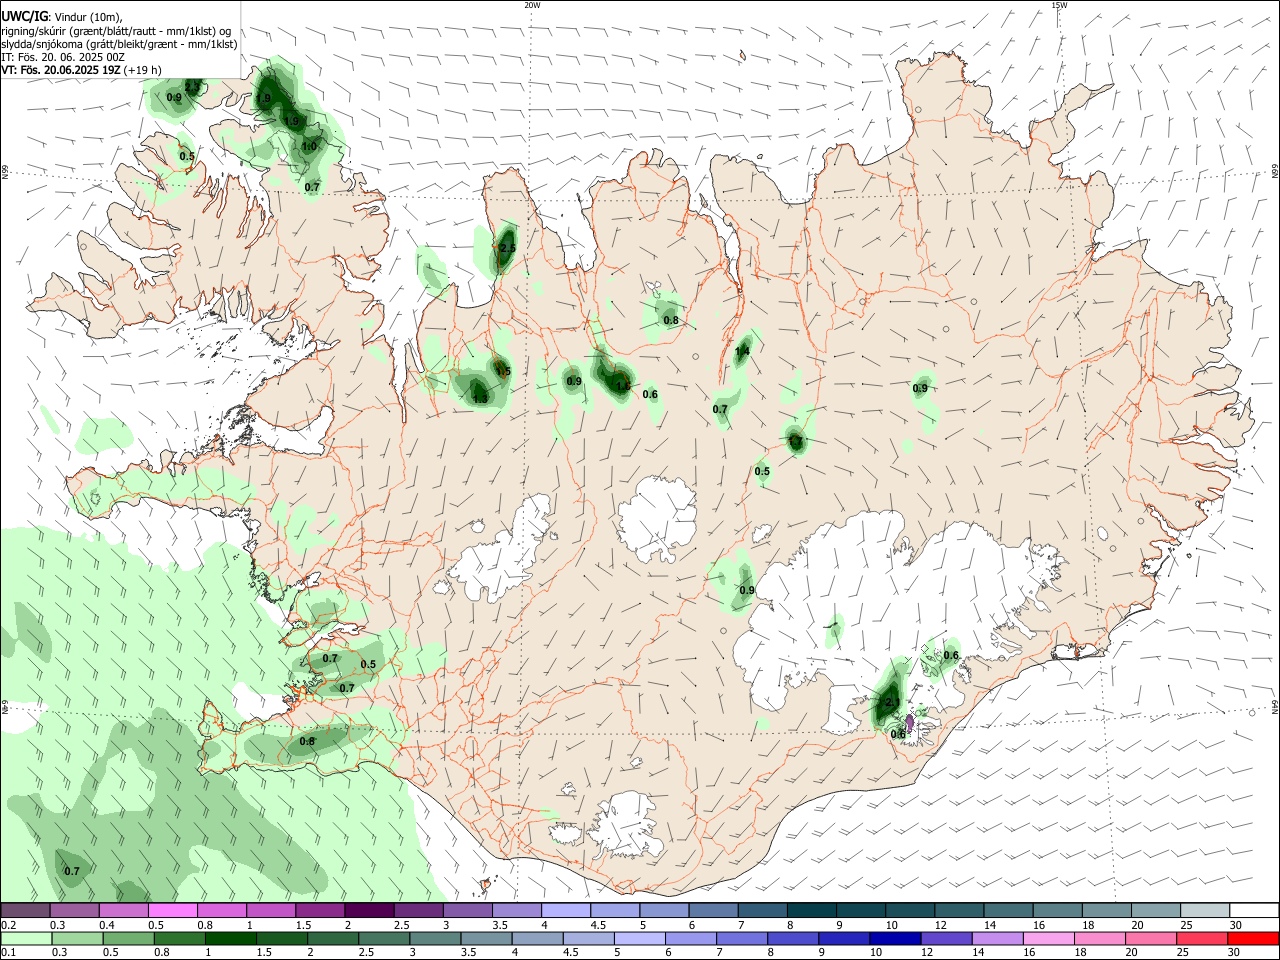Click the light violet 14–16 swatch on lower scale
Viewport: 1280px width, 960px height.
[996, 938]
